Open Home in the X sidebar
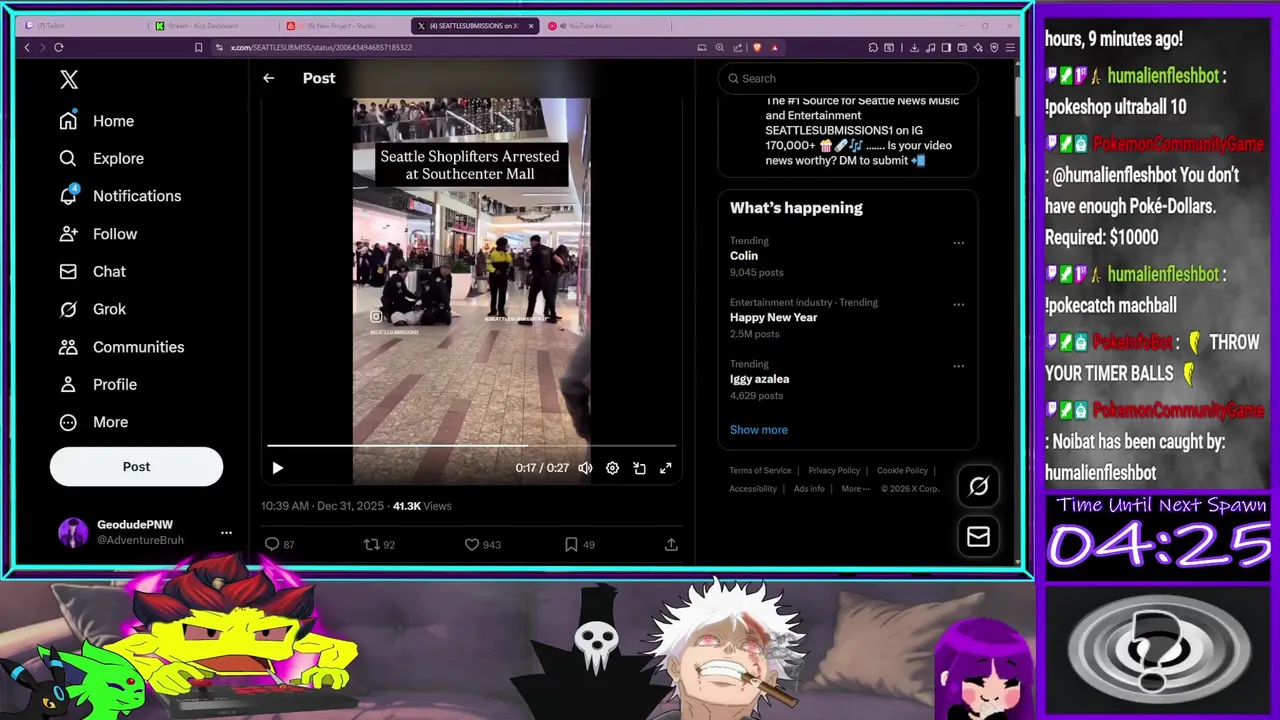The width and height of the screenshot is (1280, 720). pyautogui.click(x=97, y=121)
